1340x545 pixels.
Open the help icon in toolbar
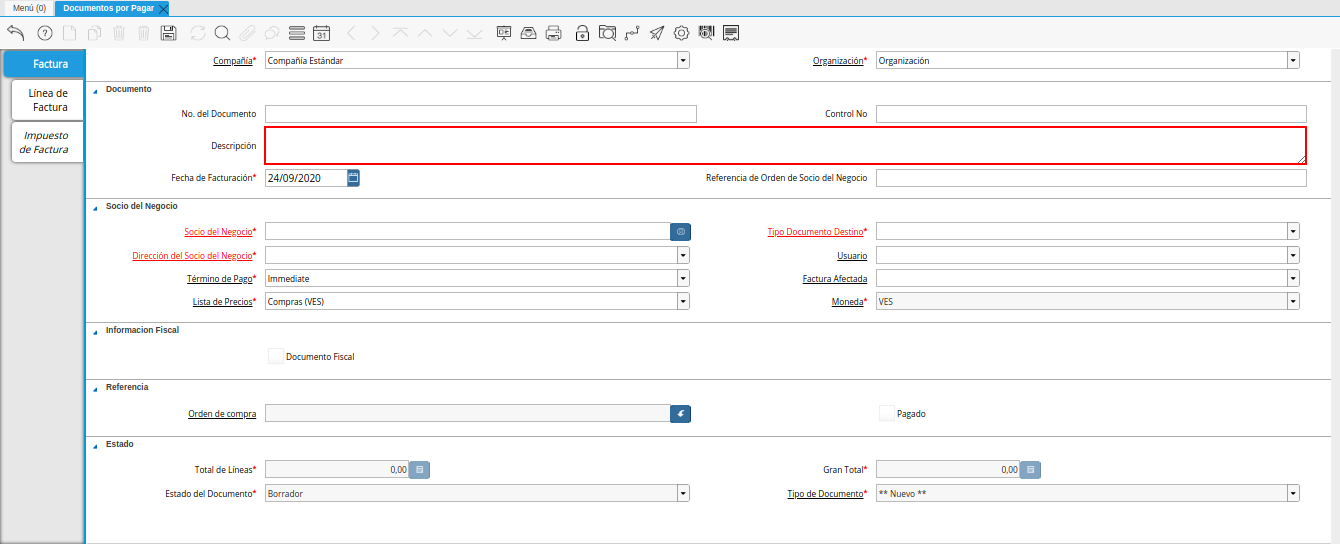[44, 33]
